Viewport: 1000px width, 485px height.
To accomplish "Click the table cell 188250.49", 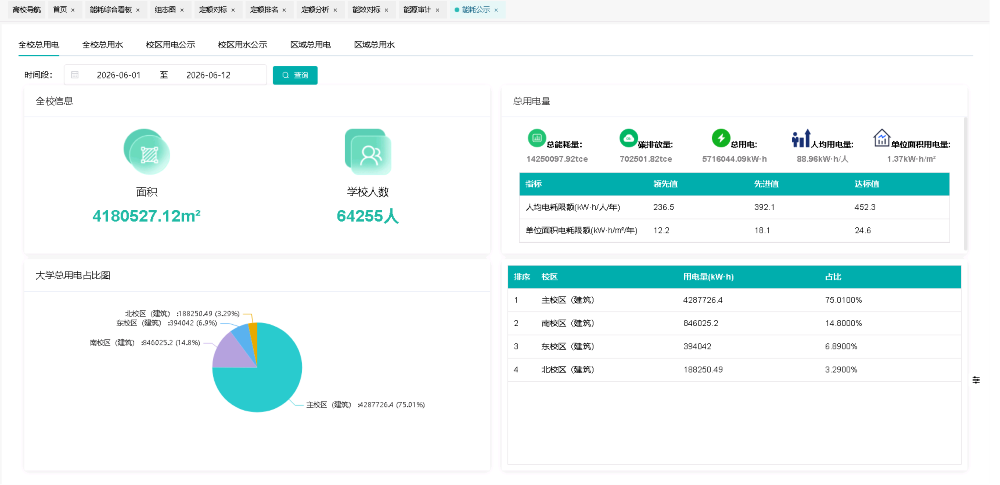I will [704, 369].
